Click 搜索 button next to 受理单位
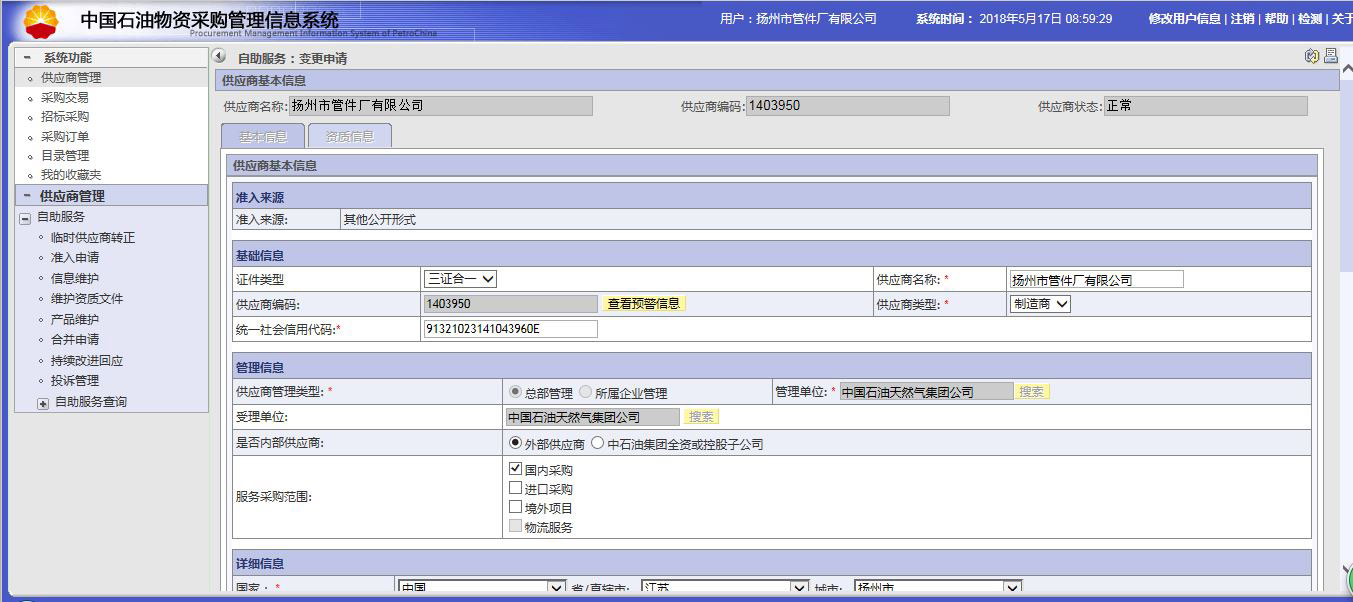 click(701, 417)
